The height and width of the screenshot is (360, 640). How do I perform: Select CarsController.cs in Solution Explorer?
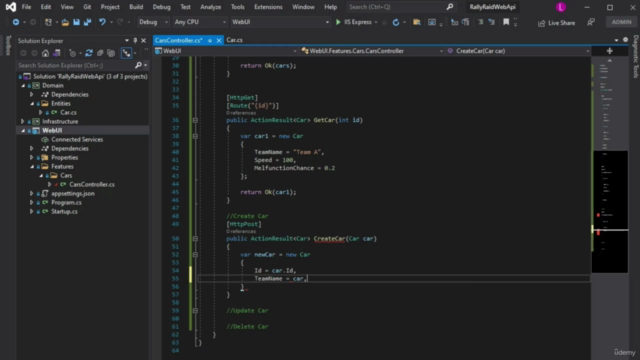pyautogui.click(x=92, y=184)
